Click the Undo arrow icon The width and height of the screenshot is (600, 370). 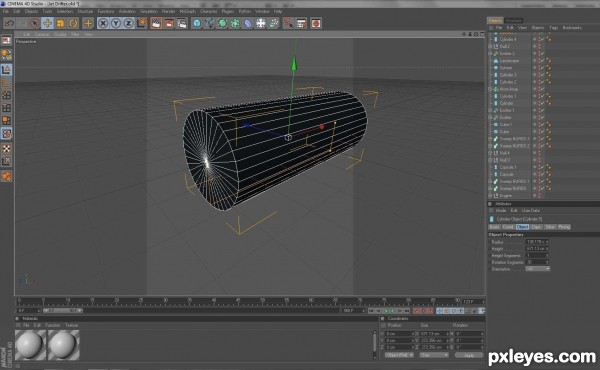[9, 23]
